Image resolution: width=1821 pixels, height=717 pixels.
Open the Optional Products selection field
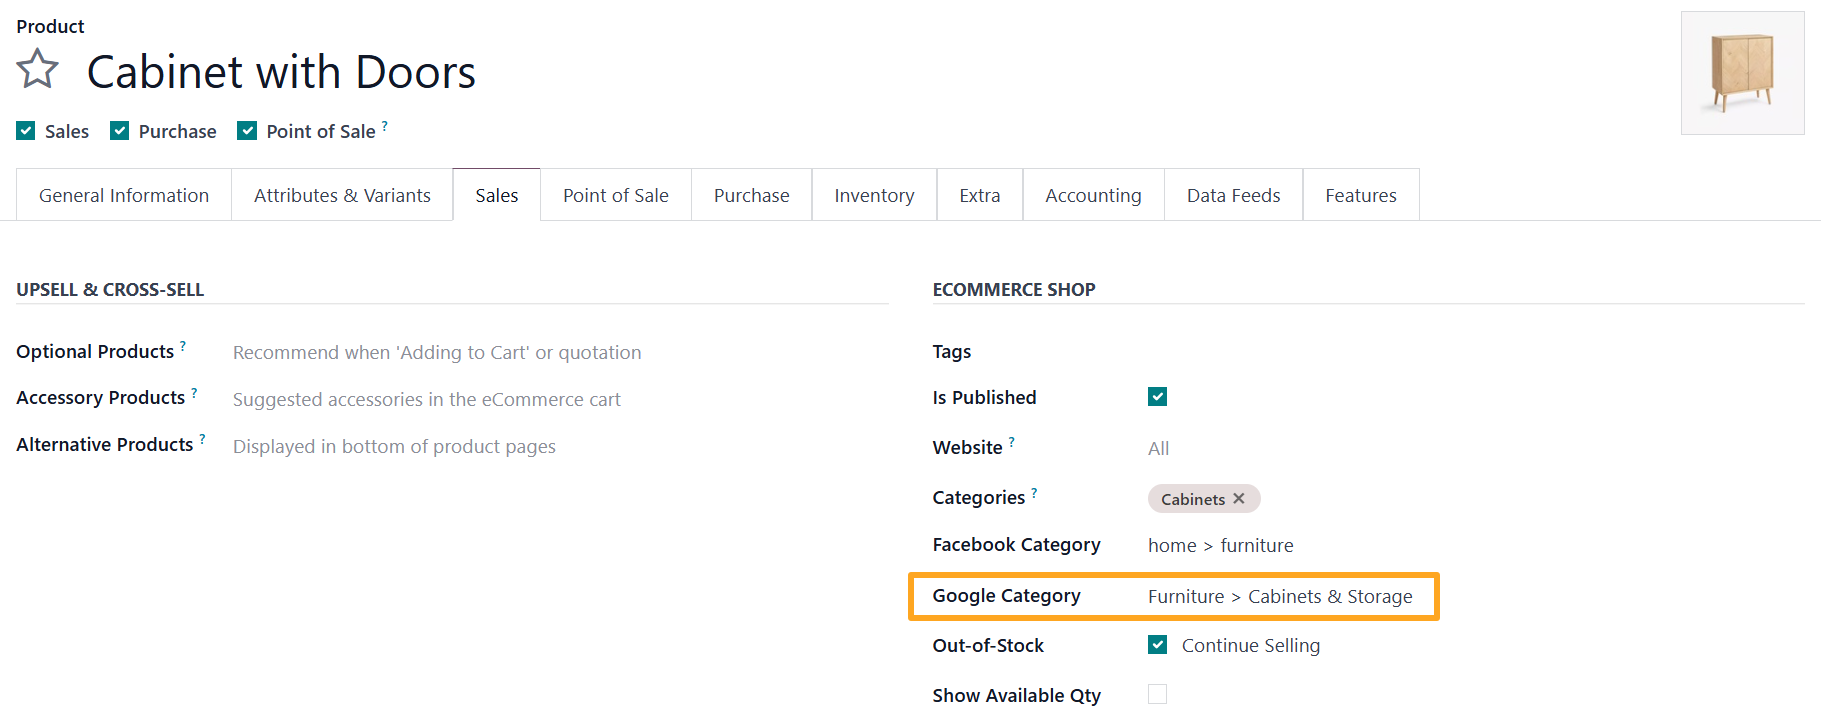point(560,352)
